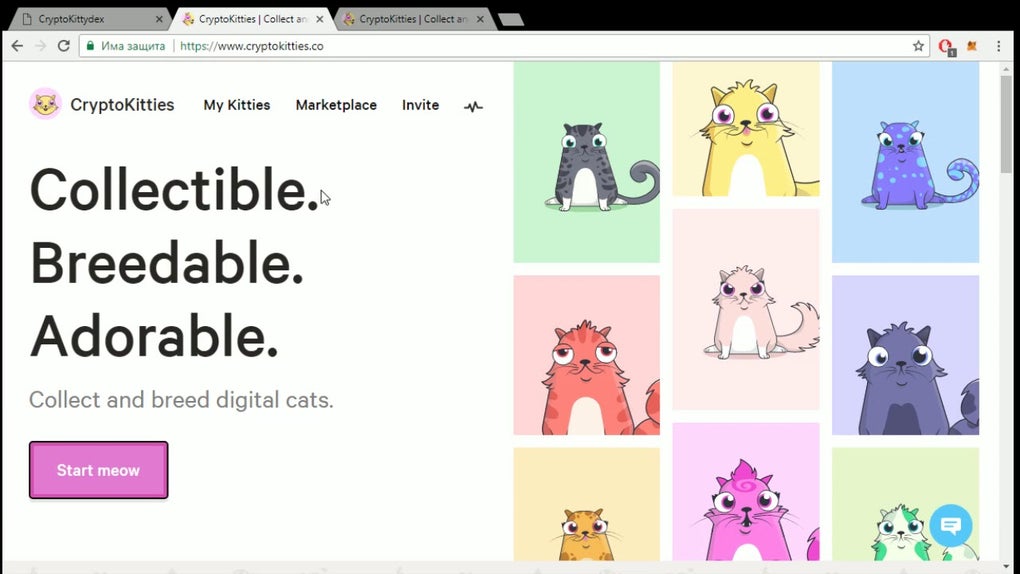Viewport: 1020px width, 574px height.
Task: Click the browser forward arrow
Action: tap(40, 46)
